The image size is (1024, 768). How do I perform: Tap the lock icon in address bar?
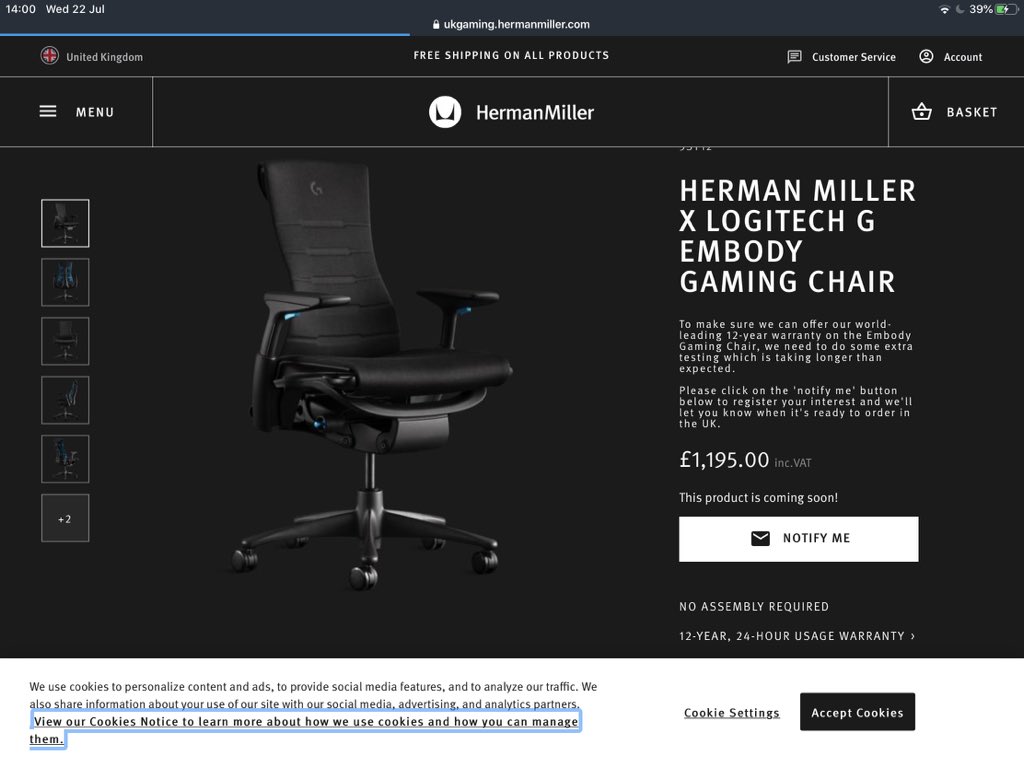[x=436, y=24]
